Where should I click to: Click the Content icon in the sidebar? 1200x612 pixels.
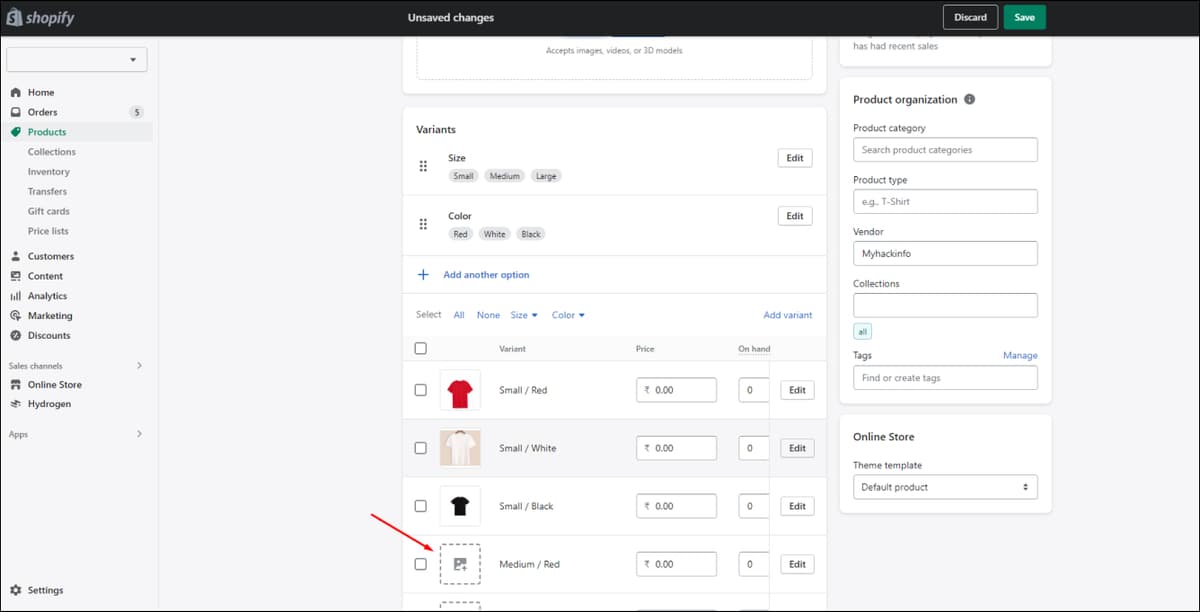(x=15, y=276)
